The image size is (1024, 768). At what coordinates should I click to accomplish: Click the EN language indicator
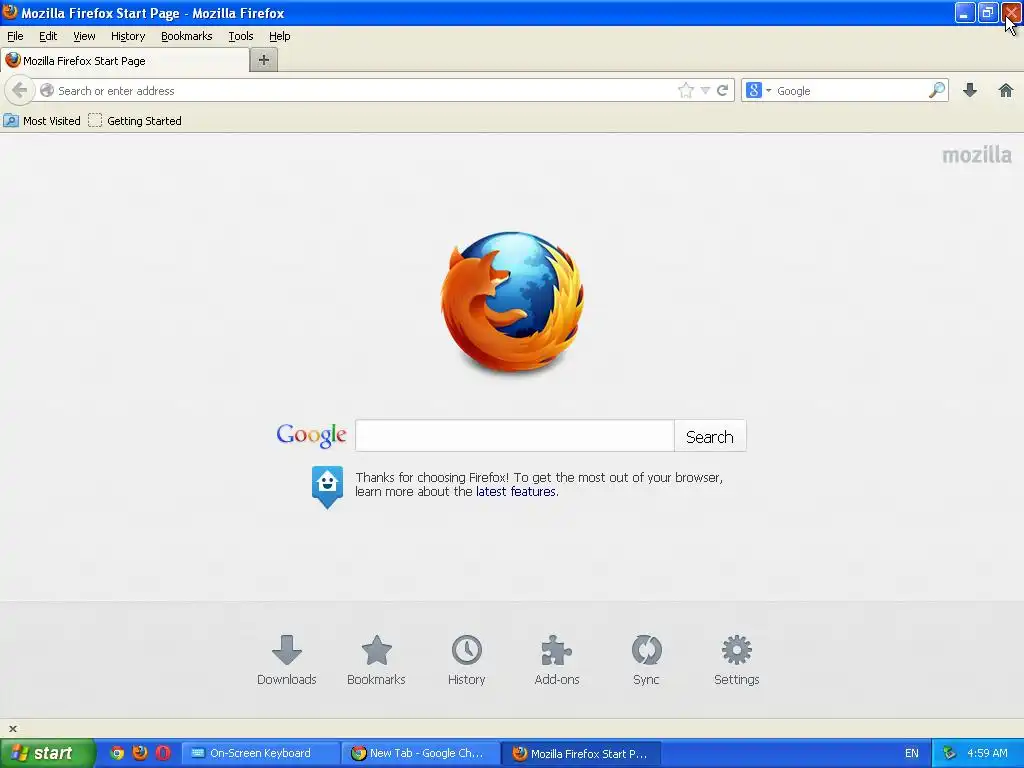pos(912,753)
